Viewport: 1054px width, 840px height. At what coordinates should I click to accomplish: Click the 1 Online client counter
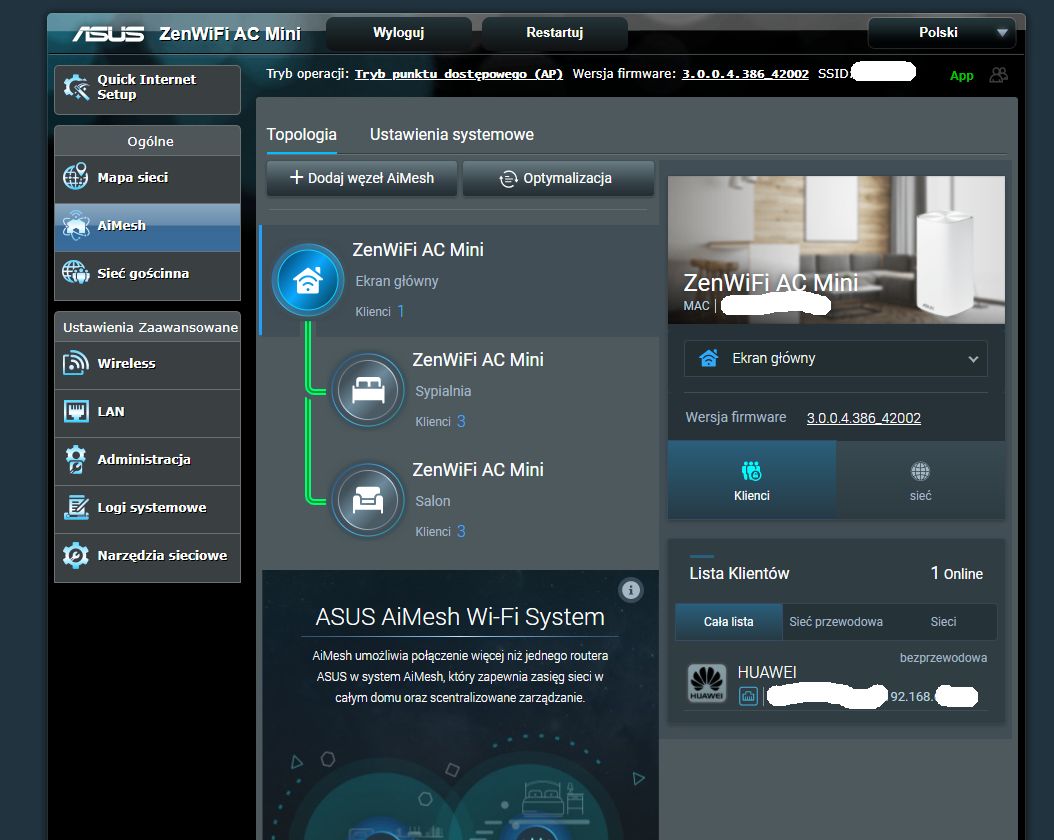pyautogui.click(x=957, y=573)
